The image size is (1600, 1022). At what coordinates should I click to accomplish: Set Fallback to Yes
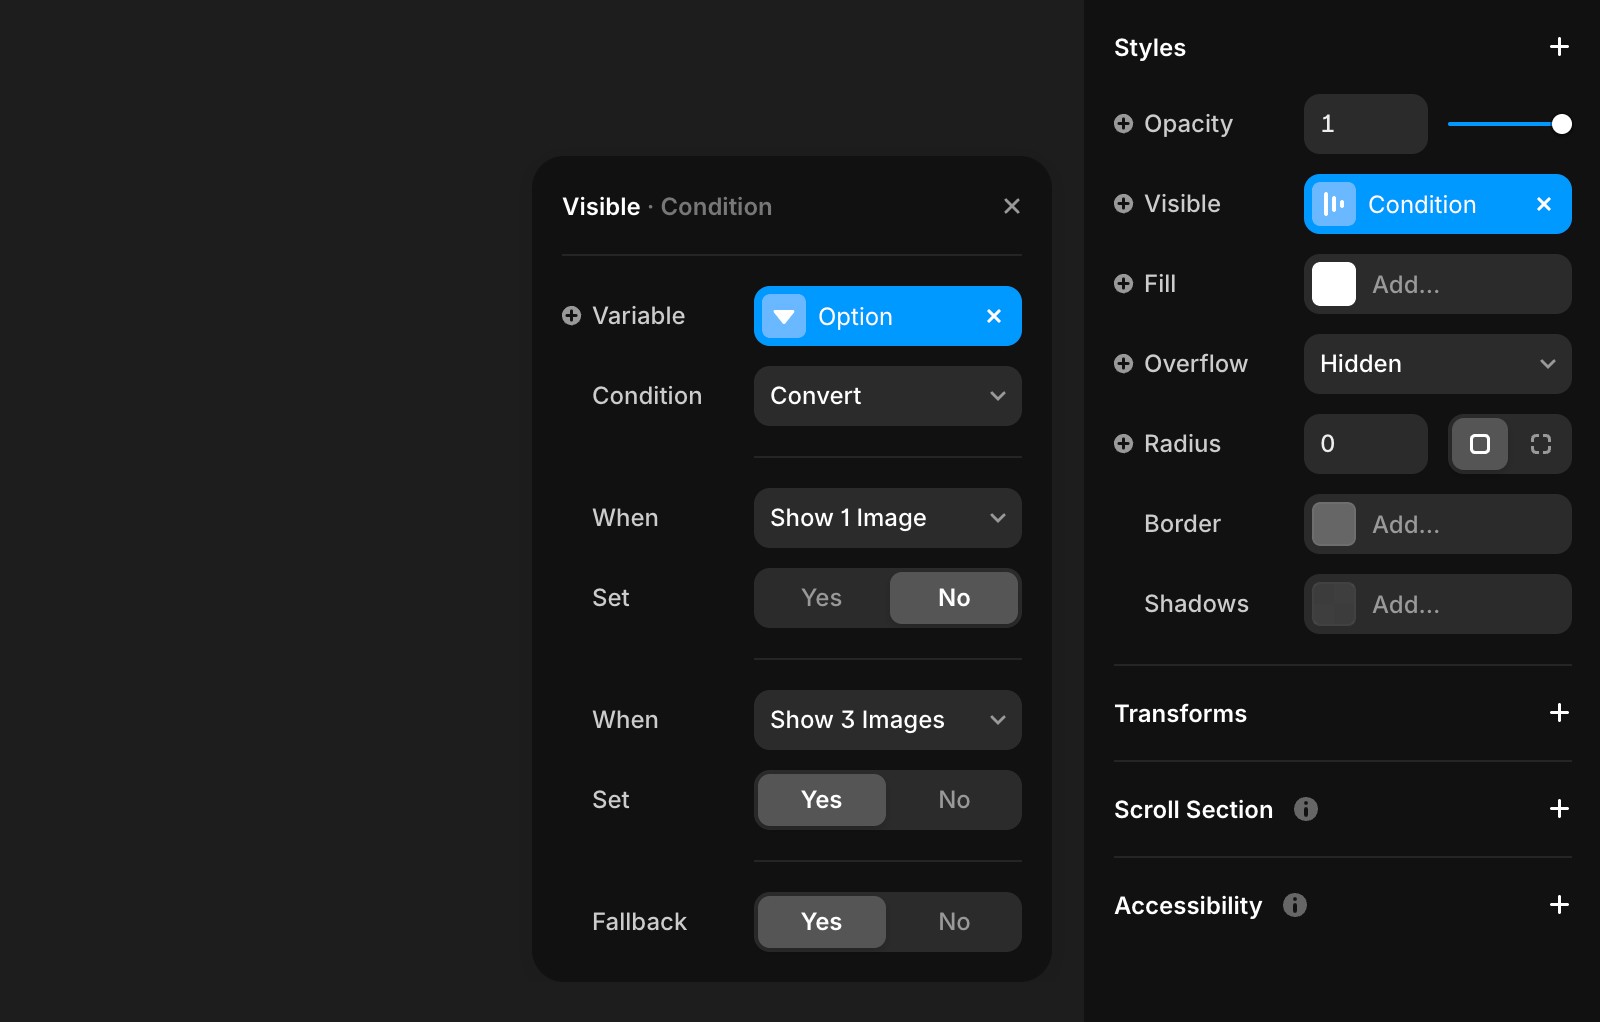tap(821, 922)
